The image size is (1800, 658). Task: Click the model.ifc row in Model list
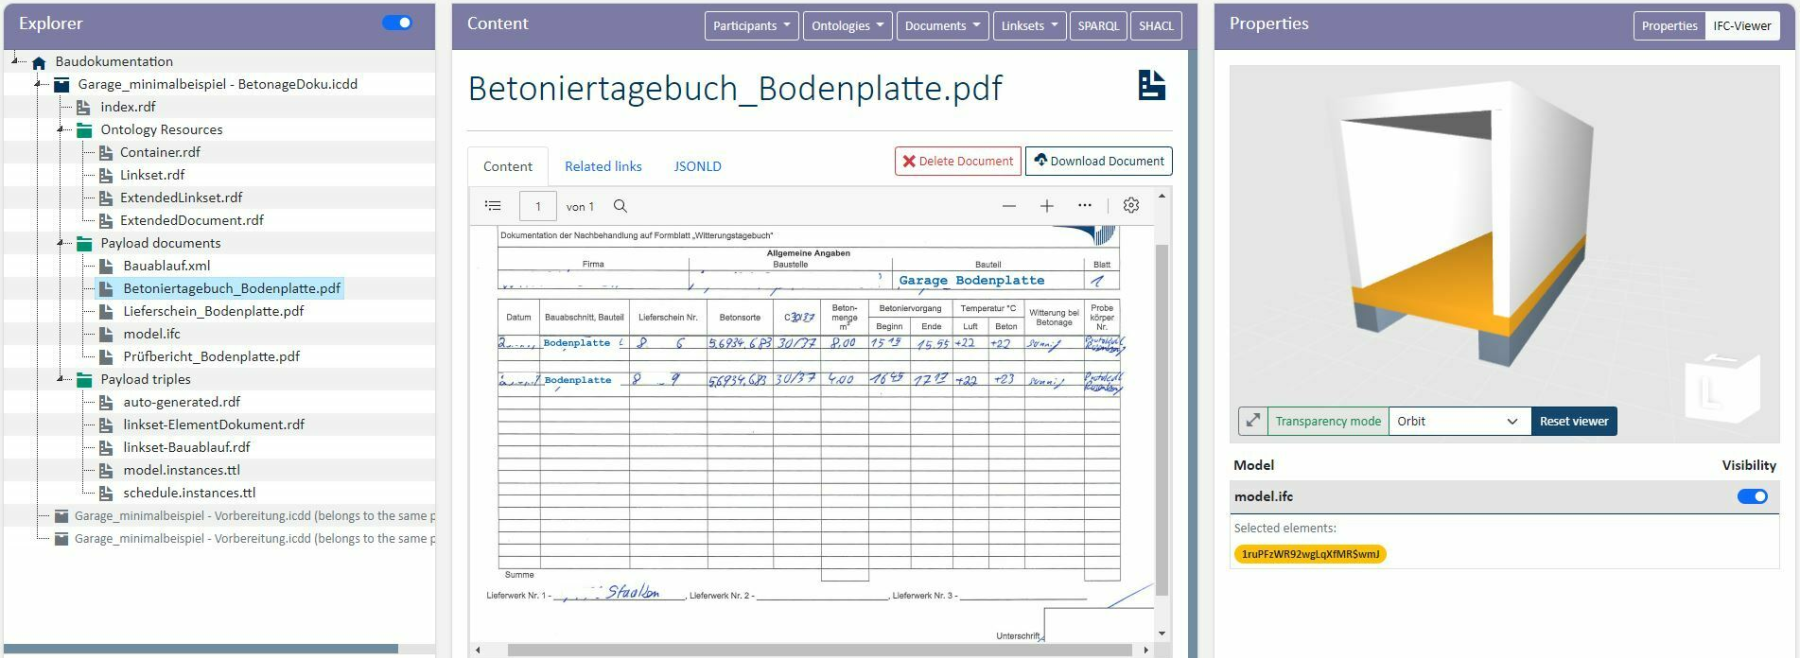tap(1504, 497)
